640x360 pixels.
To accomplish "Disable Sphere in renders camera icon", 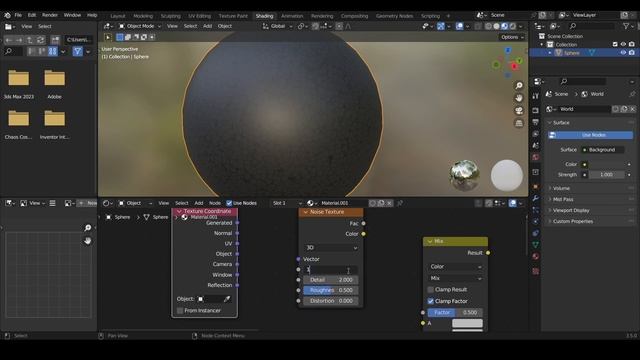I will point(631,53).
